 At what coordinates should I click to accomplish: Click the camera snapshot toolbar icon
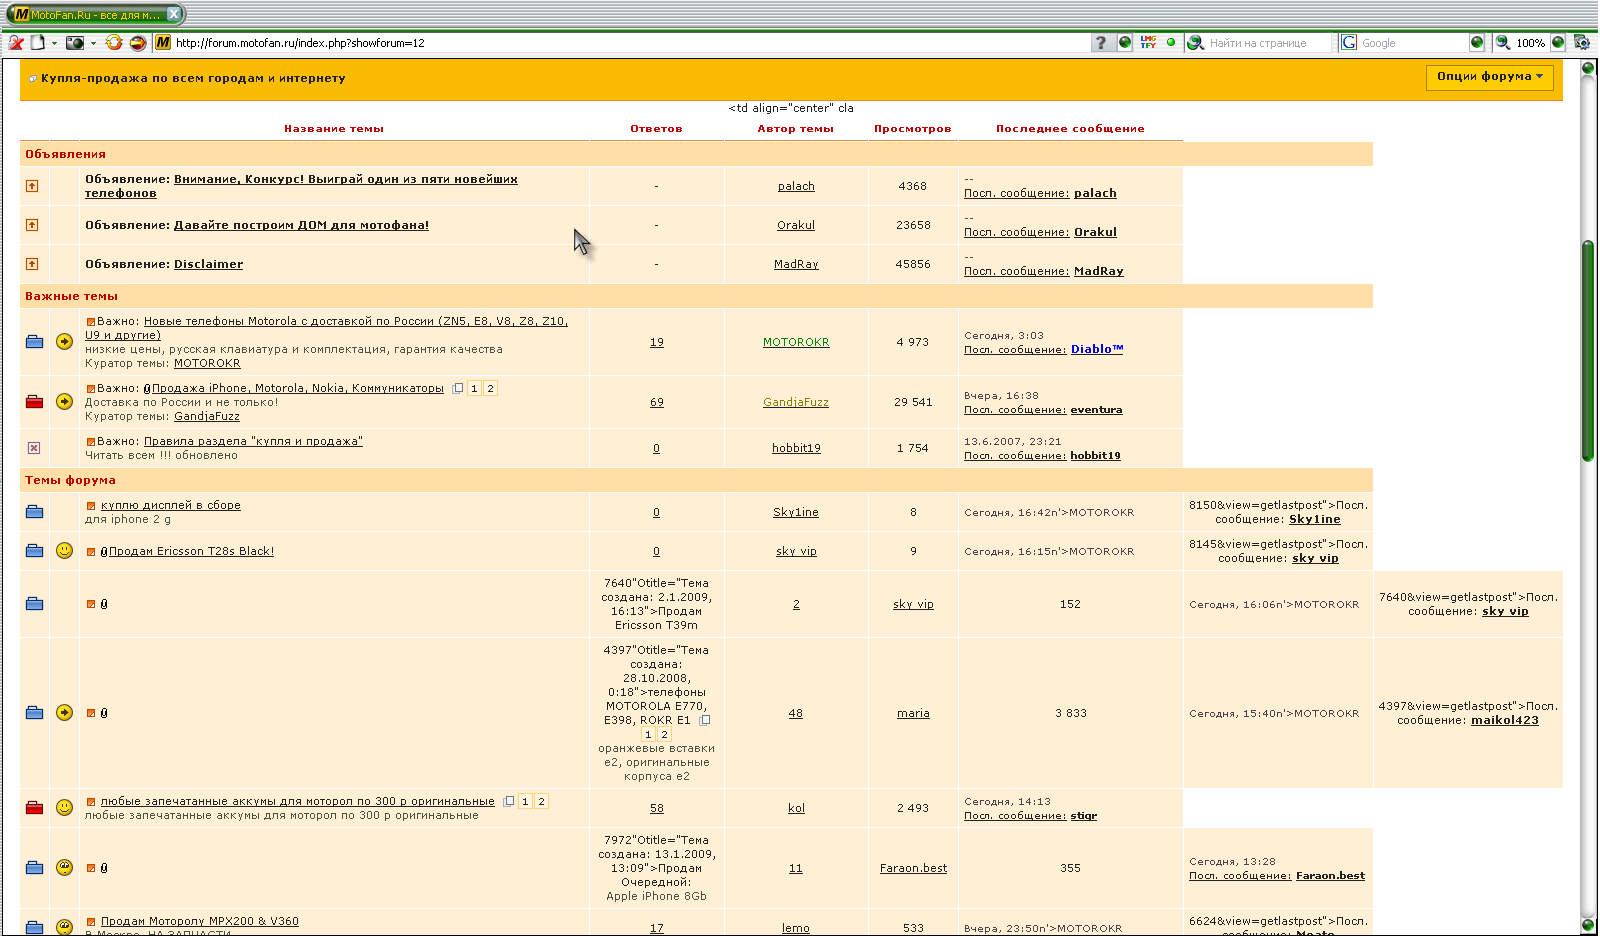pyautogui.click(x=75, y=43)
